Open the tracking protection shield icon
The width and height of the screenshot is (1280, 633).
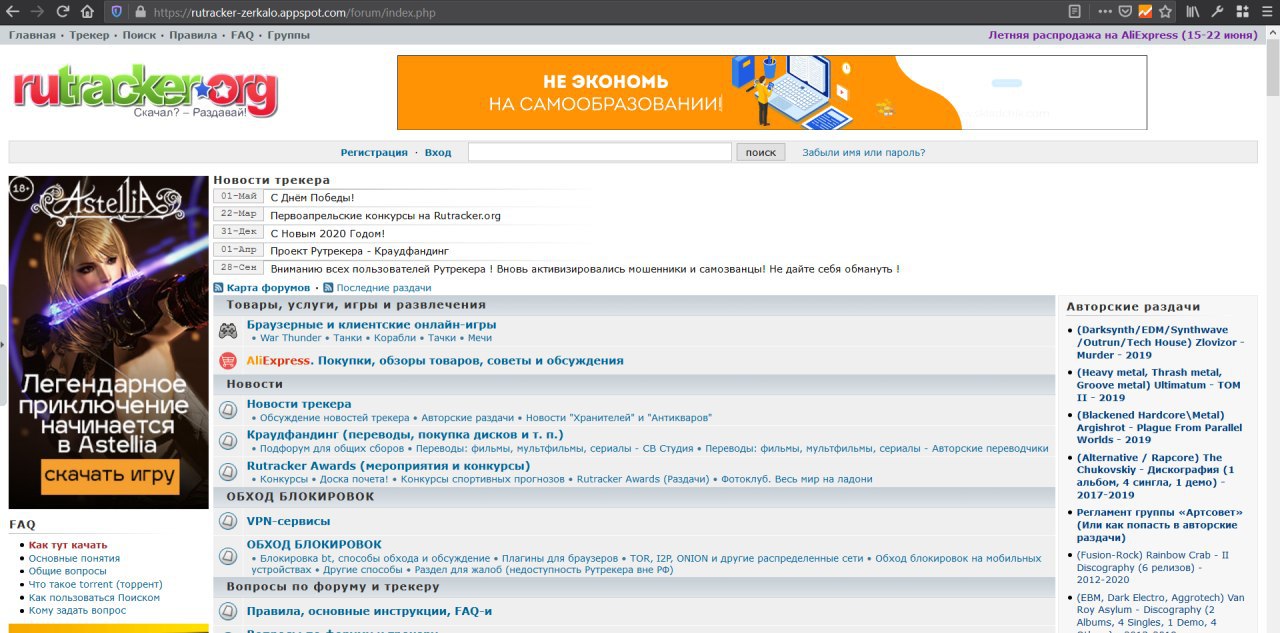click(x=116, y=12)
